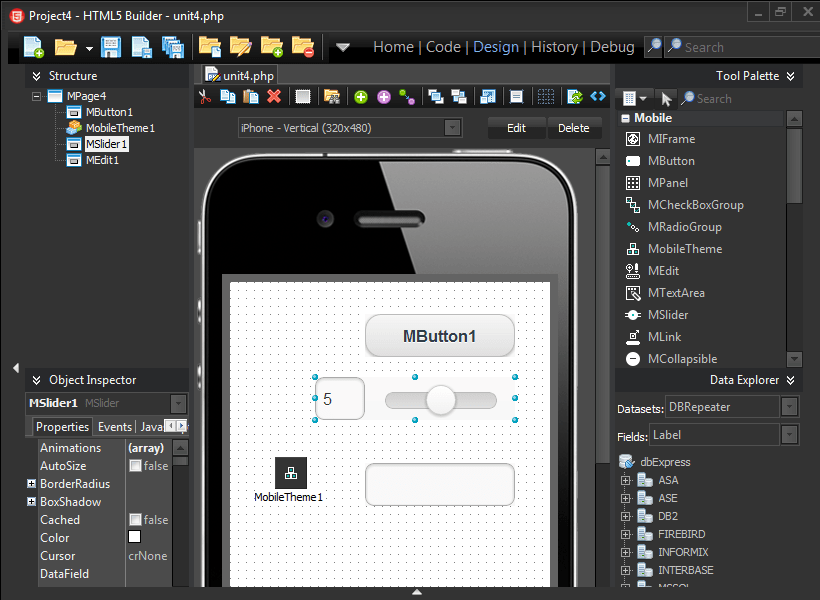820x600 pixels.
Task: Click the open folder icon in the main toolbar
Action: click(65, 48)
